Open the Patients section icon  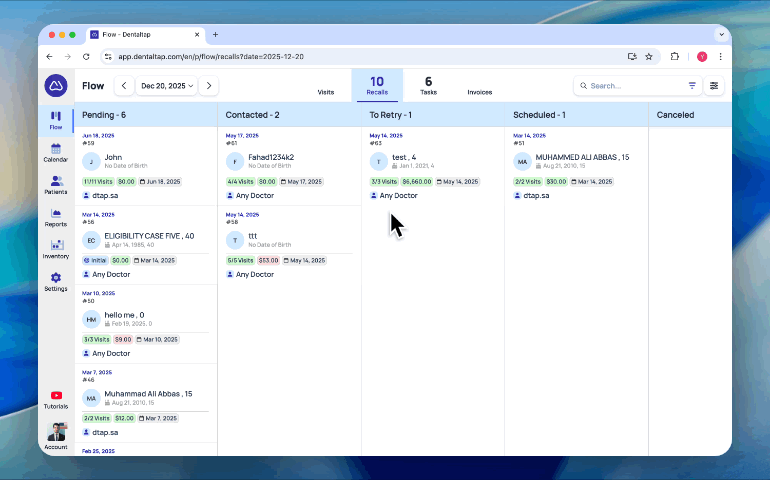(56, 184)
